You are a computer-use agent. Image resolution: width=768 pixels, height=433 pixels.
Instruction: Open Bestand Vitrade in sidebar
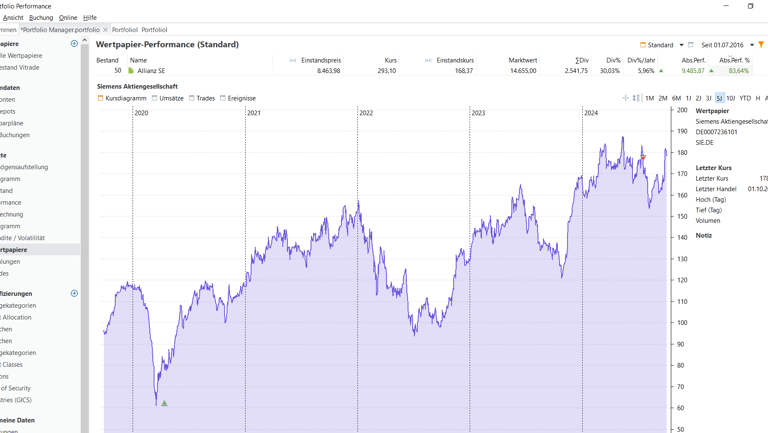20,68
